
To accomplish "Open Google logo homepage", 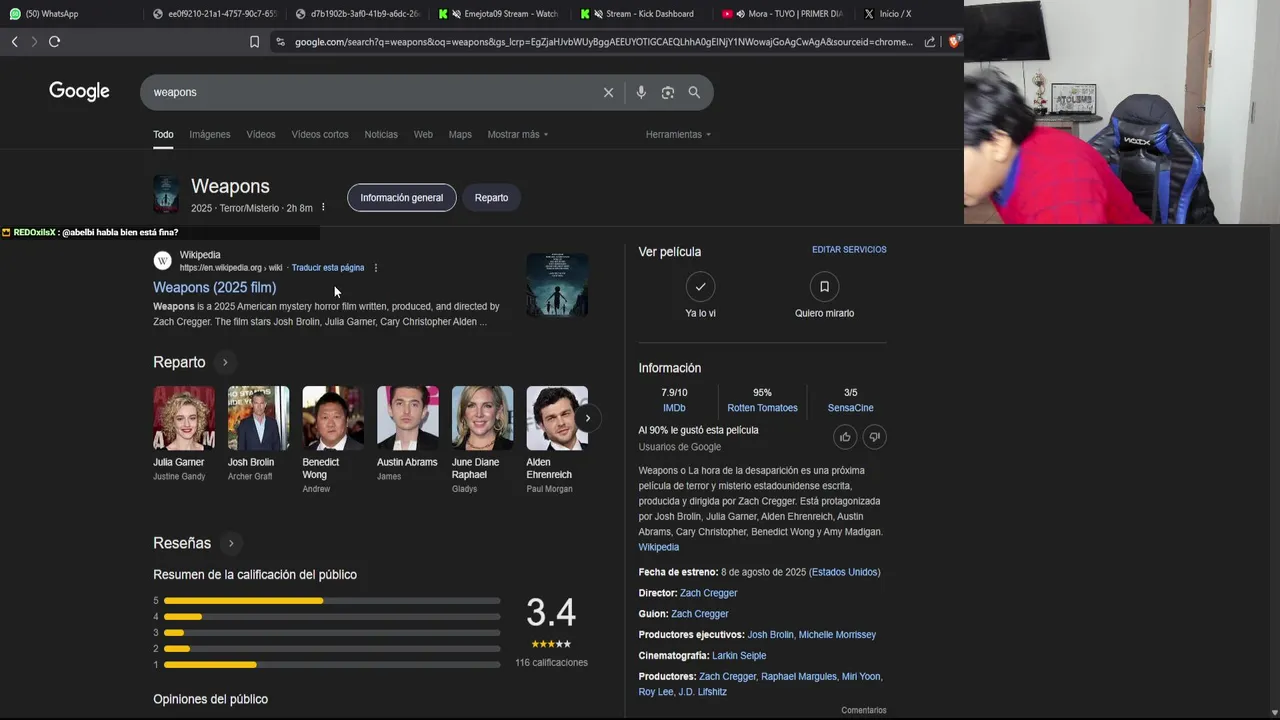I will click(79, 91).
